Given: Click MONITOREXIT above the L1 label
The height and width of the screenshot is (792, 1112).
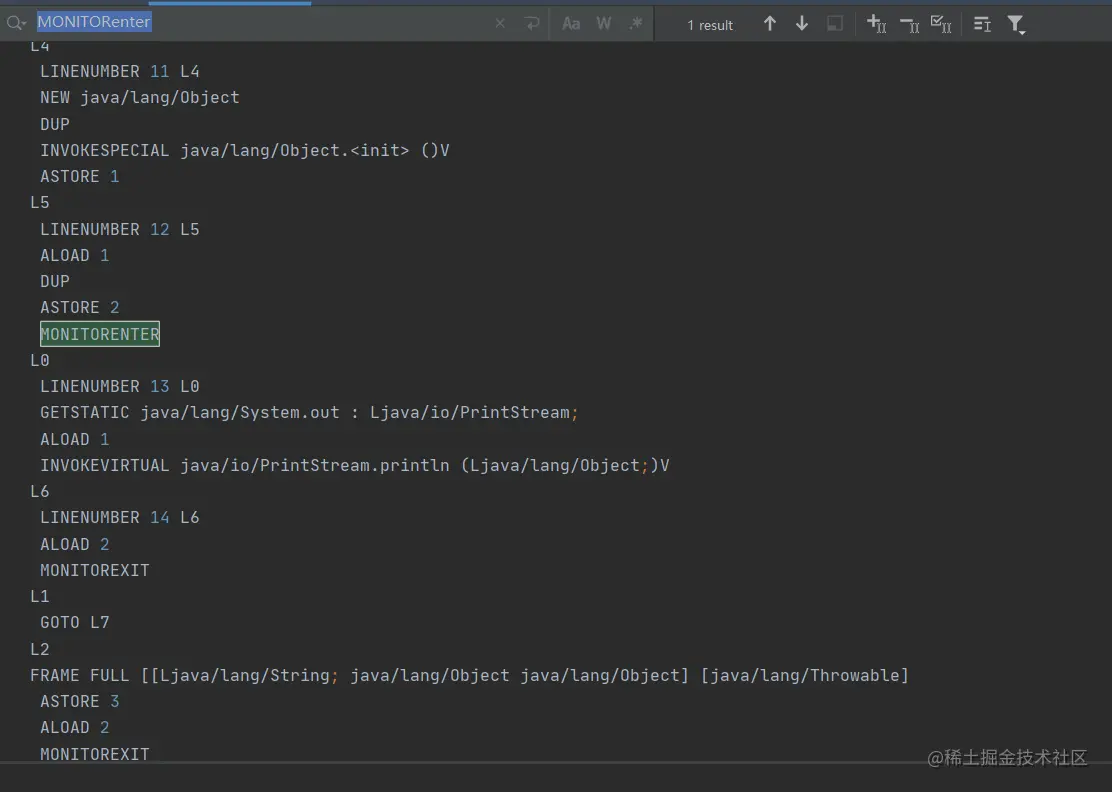Looking at the screenshot, I should 95,570.
